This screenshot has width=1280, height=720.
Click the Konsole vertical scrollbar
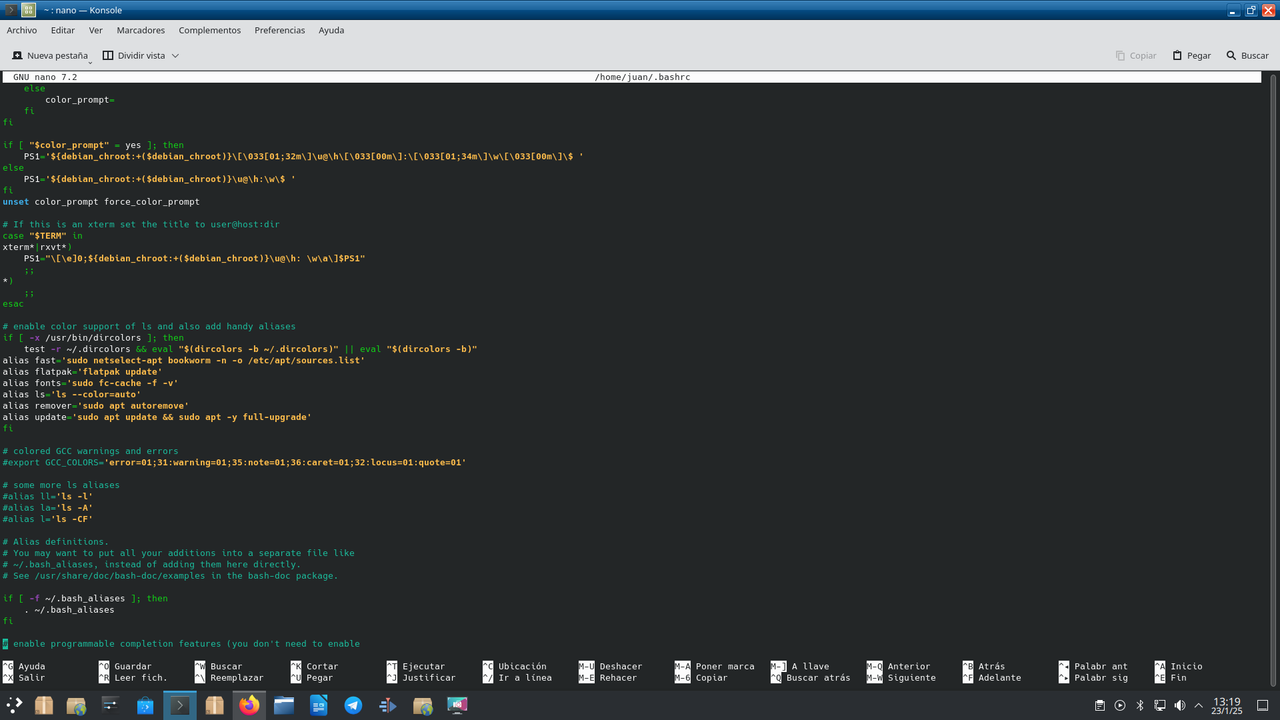(1275, 380)
